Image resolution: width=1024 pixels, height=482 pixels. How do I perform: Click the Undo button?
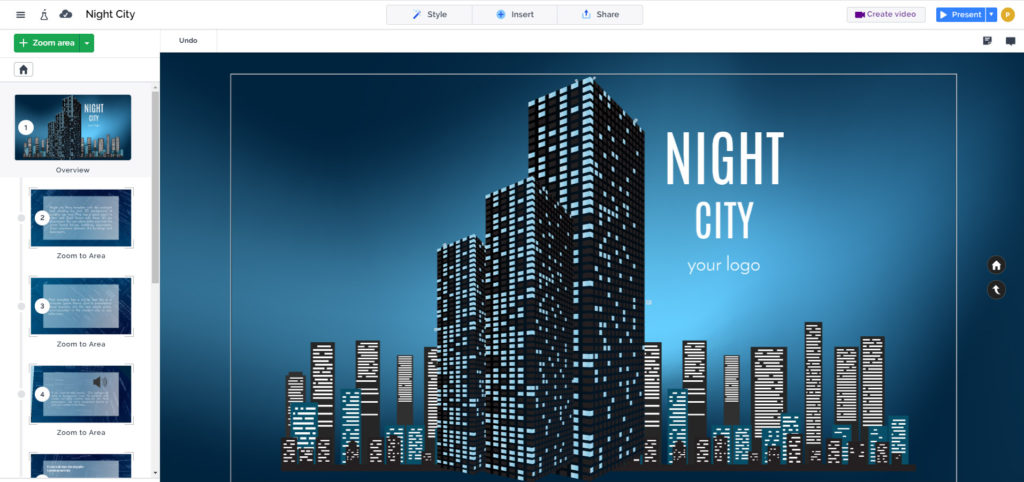(x=188, y=41)
